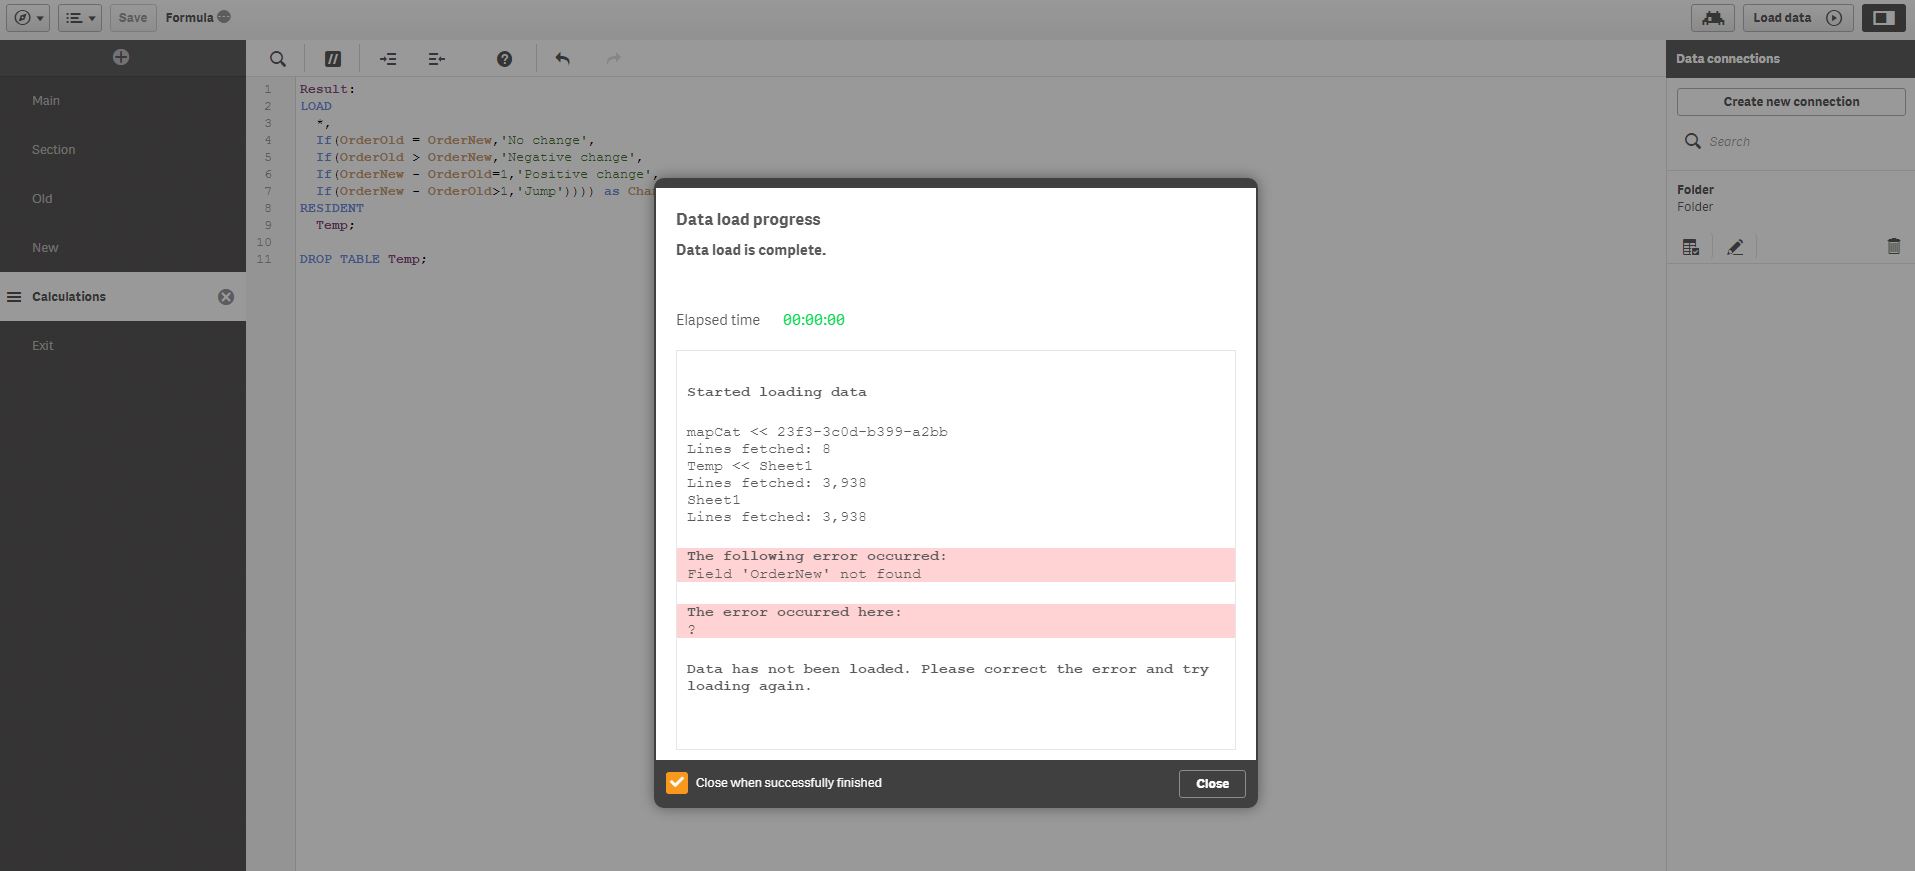The width and height of the screenshot is (1915, 871).
Task: Open the debug panel icon
Action: coord(1713,18)
